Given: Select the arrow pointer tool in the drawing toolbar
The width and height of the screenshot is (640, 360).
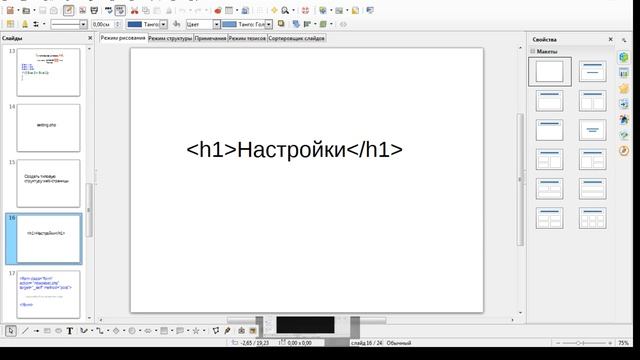Looking at the screenshot, I should [11, 331].
